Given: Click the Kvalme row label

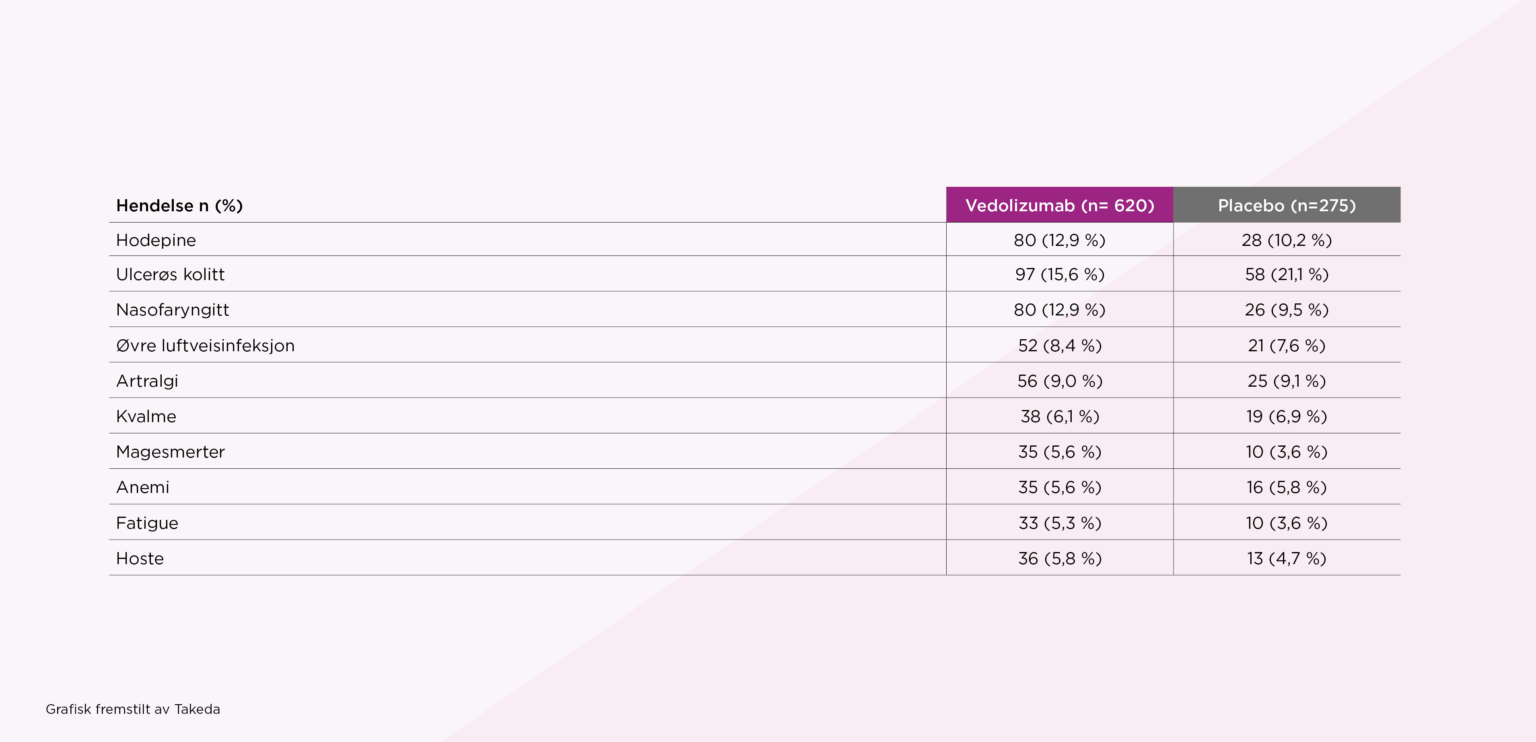Looking at the screenshot, I should pos(146,416).
